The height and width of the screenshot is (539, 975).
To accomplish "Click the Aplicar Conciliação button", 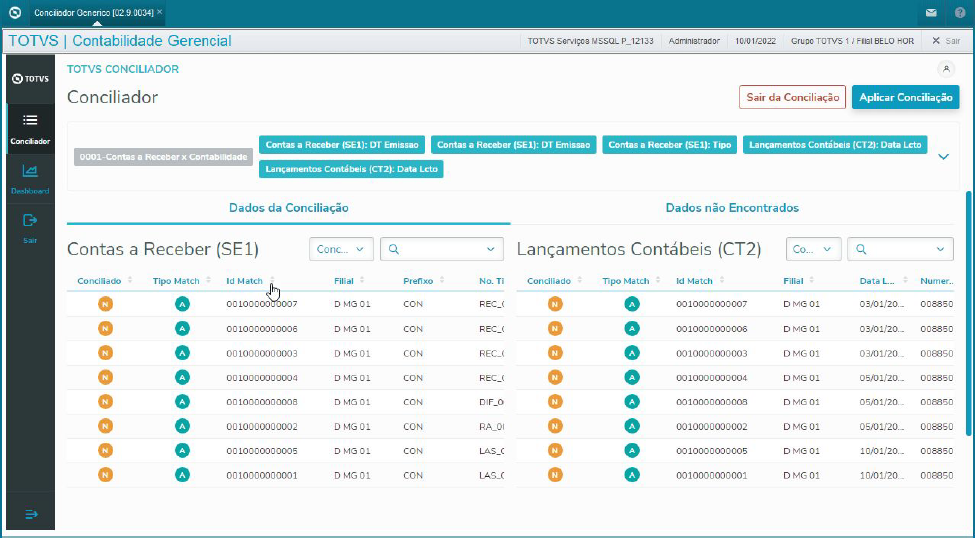I will coord(905,97).
